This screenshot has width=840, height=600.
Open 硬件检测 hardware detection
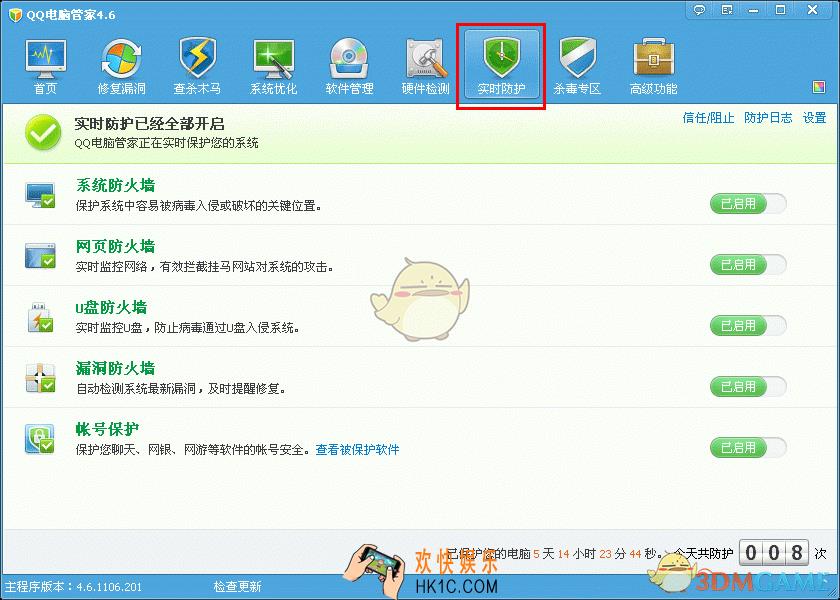coord(425,66)
